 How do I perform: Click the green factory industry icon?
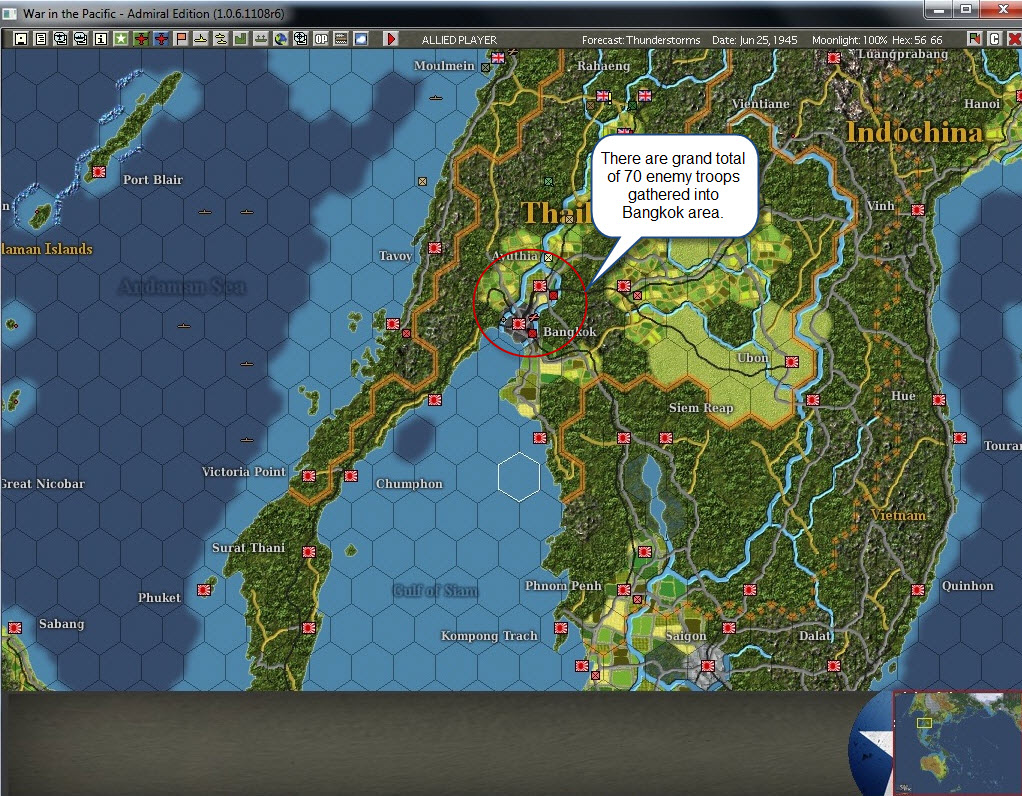(x=241, y=39)
